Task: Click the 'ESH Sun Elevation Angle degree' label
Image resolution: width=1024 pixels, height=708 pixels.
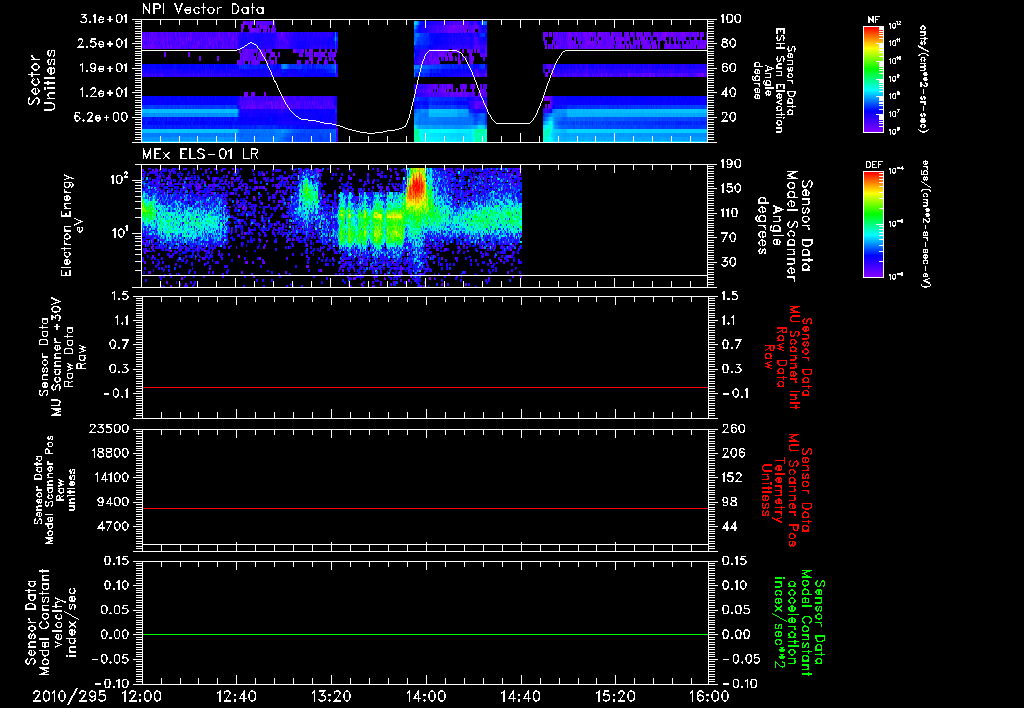Action: pyautogui.click(x=774, y=80)
